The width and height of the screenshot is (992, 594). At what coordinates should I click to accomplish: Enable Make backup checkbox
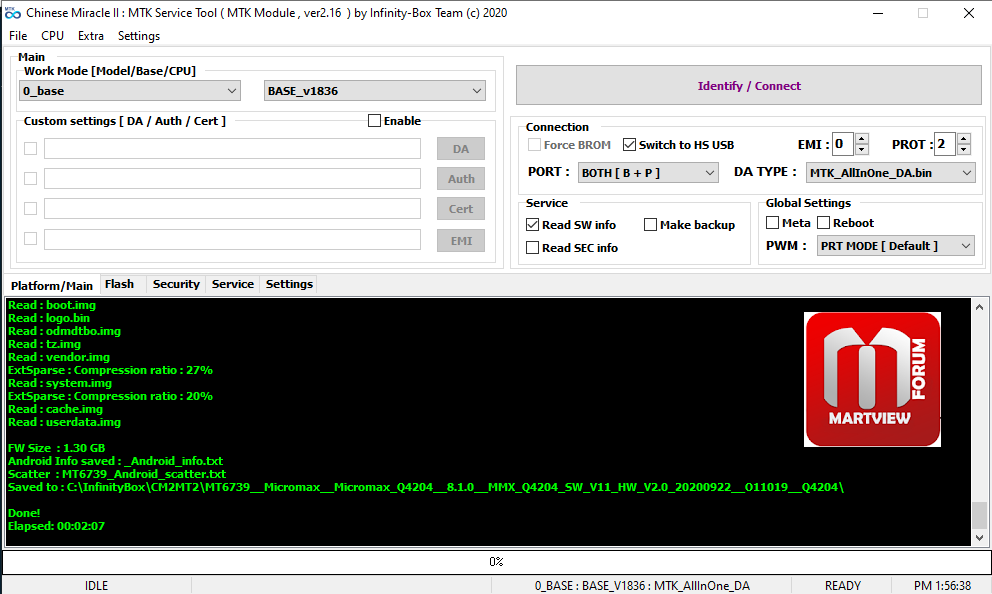point(650,225)
